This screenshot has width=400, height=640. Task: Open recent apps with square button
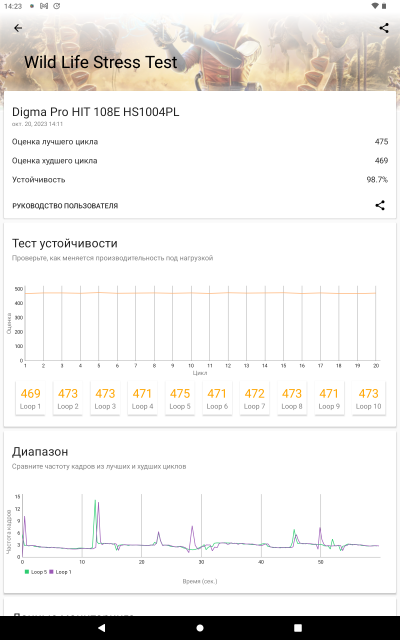[x=298, y=628]
